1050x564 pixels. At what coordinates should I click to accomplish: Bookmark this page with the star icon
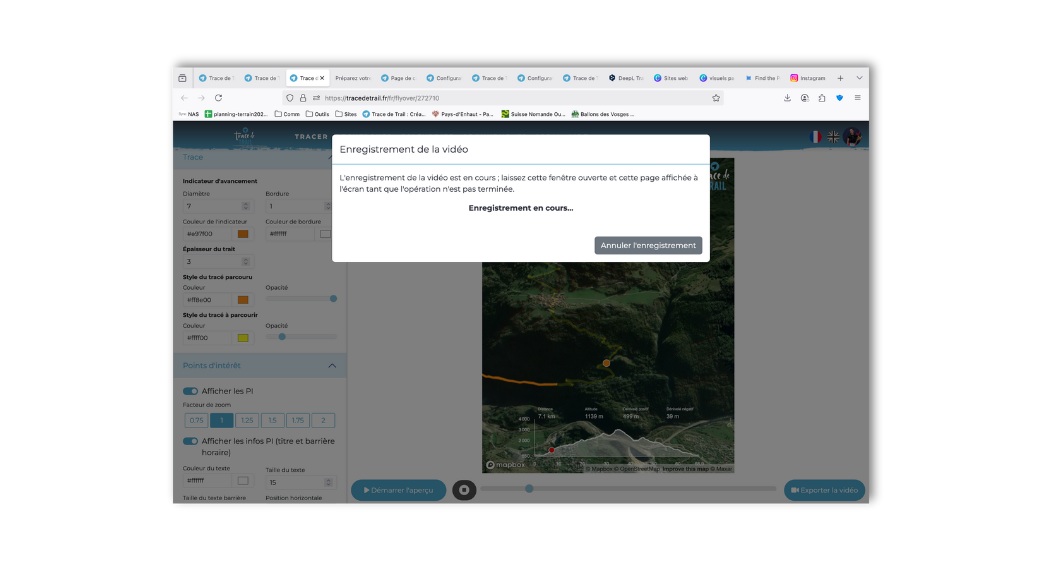click(x=716, y=98)
